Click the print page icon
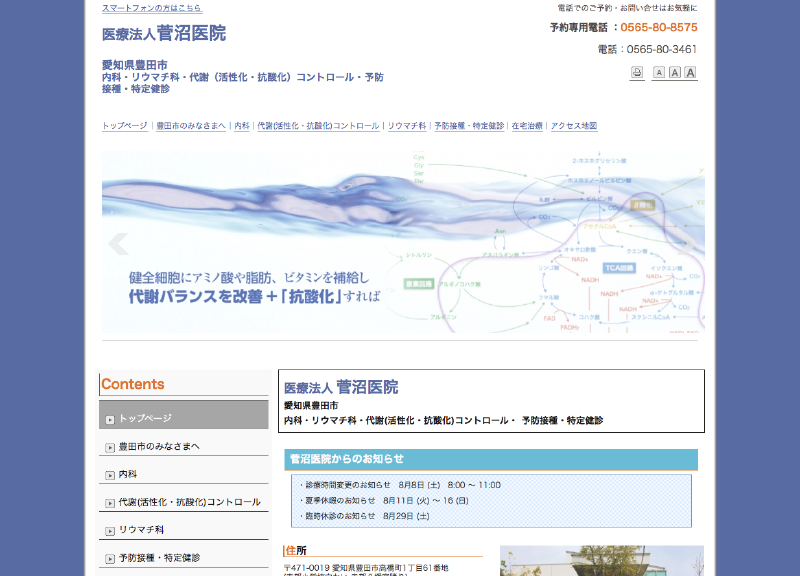The width and height of the screenshot is (800, 576). click(x=637, y=72)
